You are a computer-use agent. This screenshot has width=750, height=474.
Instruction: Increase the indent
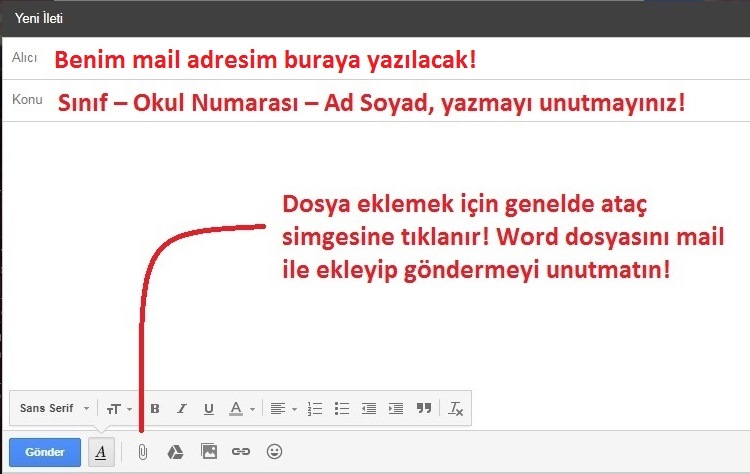[396, 409]
